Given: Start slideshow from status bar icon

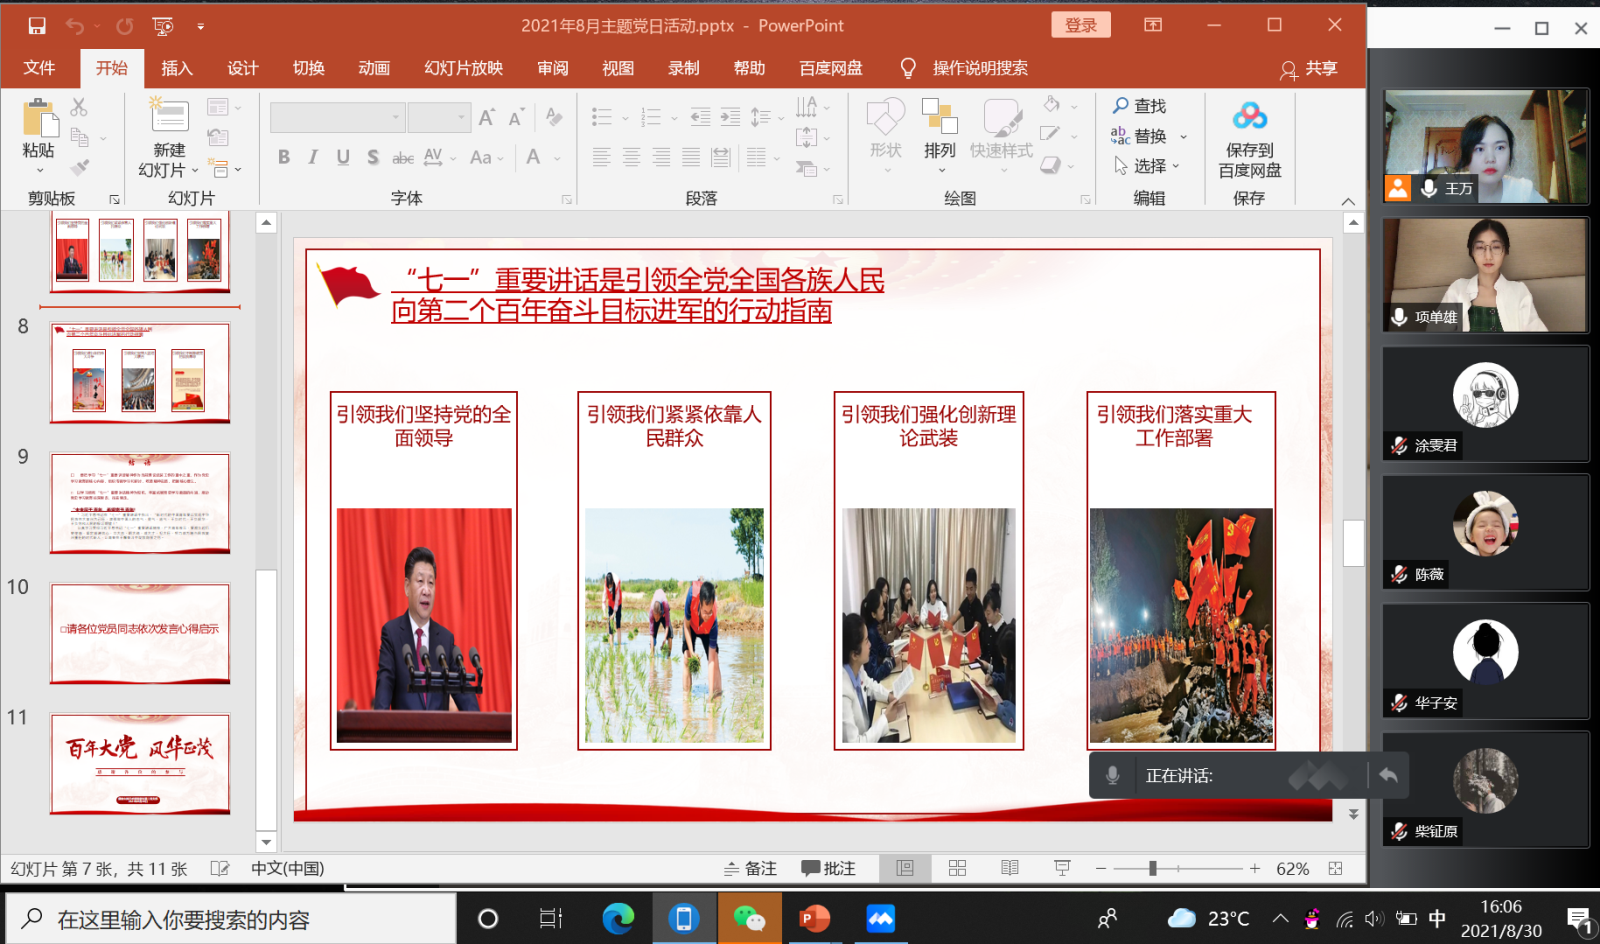Looking at the screenshot, I should pyautogui.click(x=1062, y=868).
